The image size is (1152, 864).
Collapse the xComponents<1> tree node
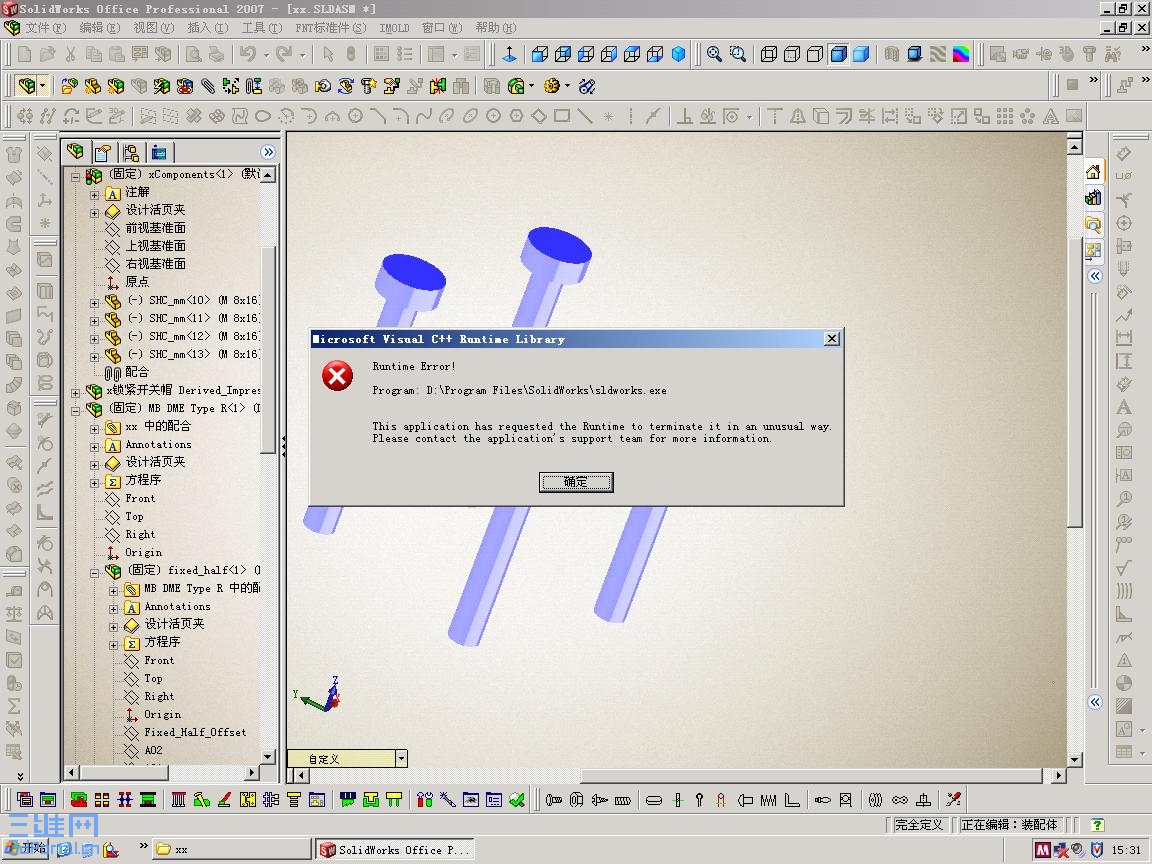pyautogui.click(x=75, y=176)
